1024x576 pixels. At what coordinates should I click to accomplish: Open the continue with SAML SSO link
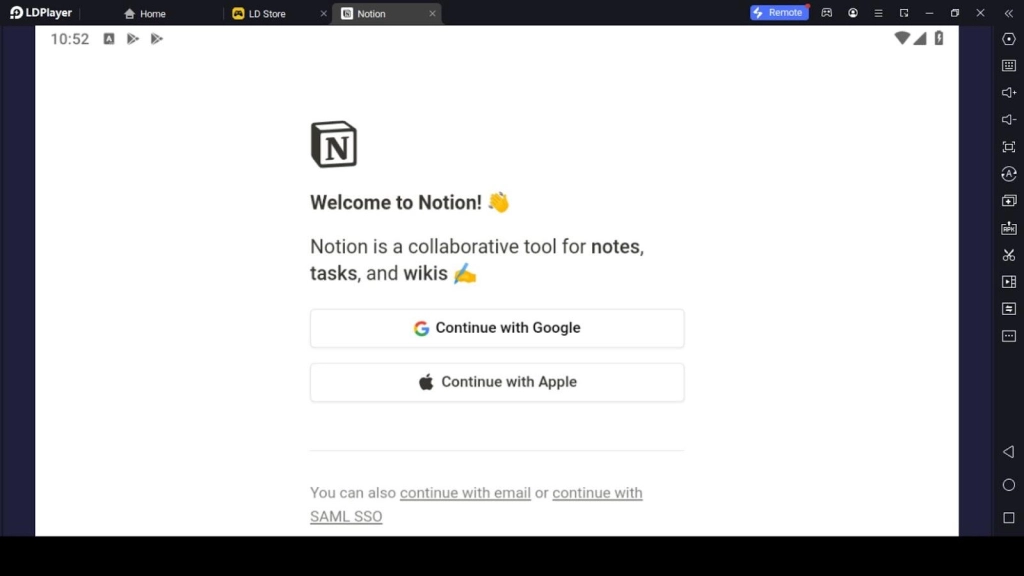pos(476,505)
